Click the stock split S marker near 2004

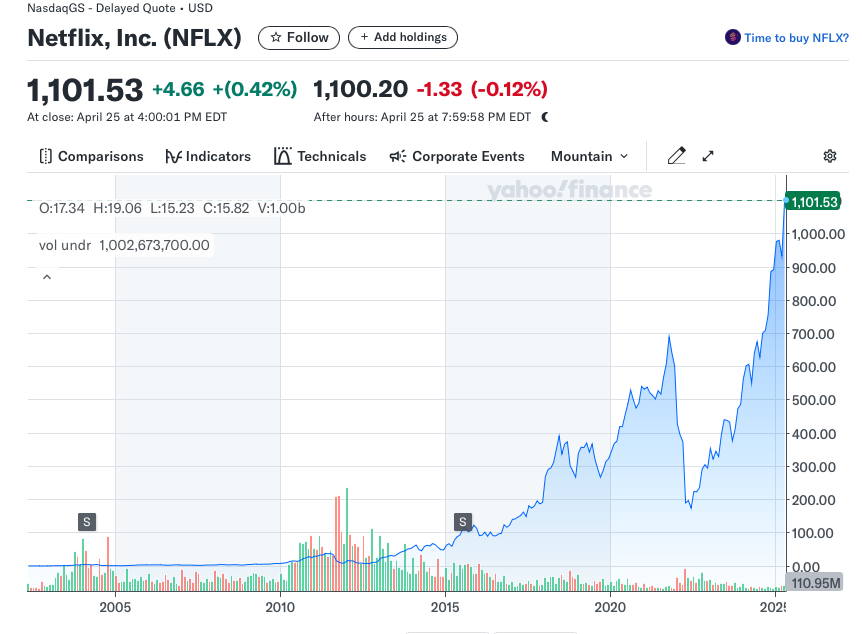point(87,522)
